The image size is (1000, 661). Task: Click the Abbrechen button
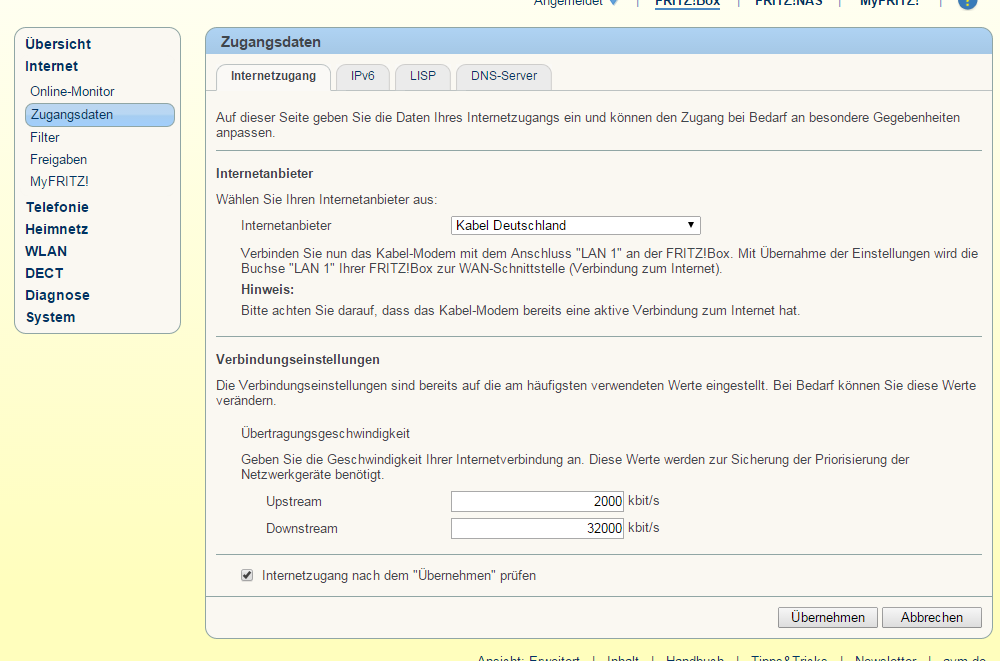(x=932, y=618)
